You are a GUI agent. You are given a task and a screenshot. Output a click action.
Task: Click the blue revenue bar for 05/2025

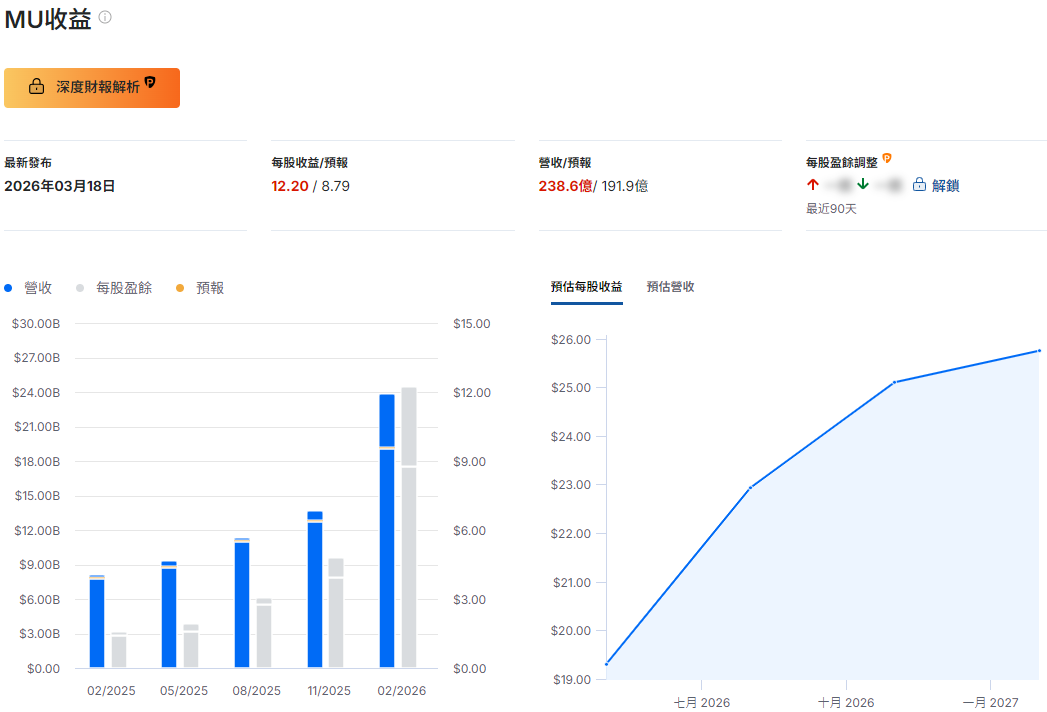pos(169,614)
